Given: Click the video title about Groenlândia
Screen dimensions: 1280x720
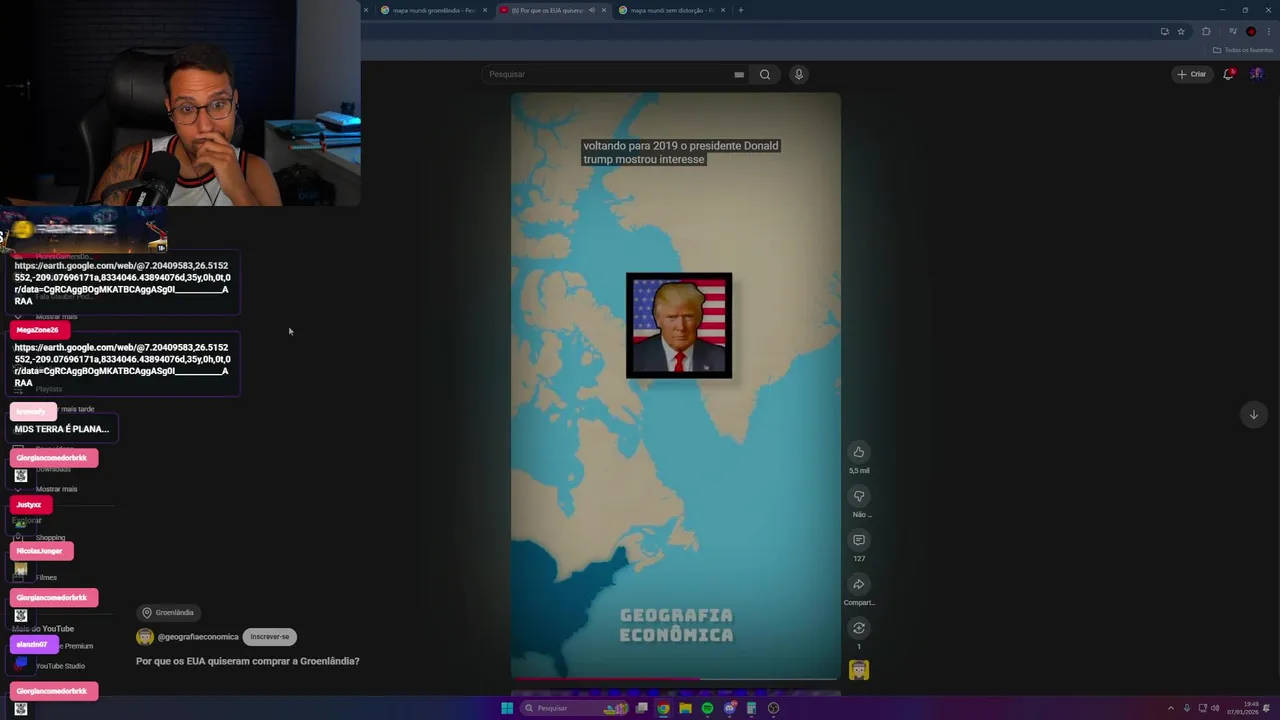Looking at the screenshot, I should 248,661.
